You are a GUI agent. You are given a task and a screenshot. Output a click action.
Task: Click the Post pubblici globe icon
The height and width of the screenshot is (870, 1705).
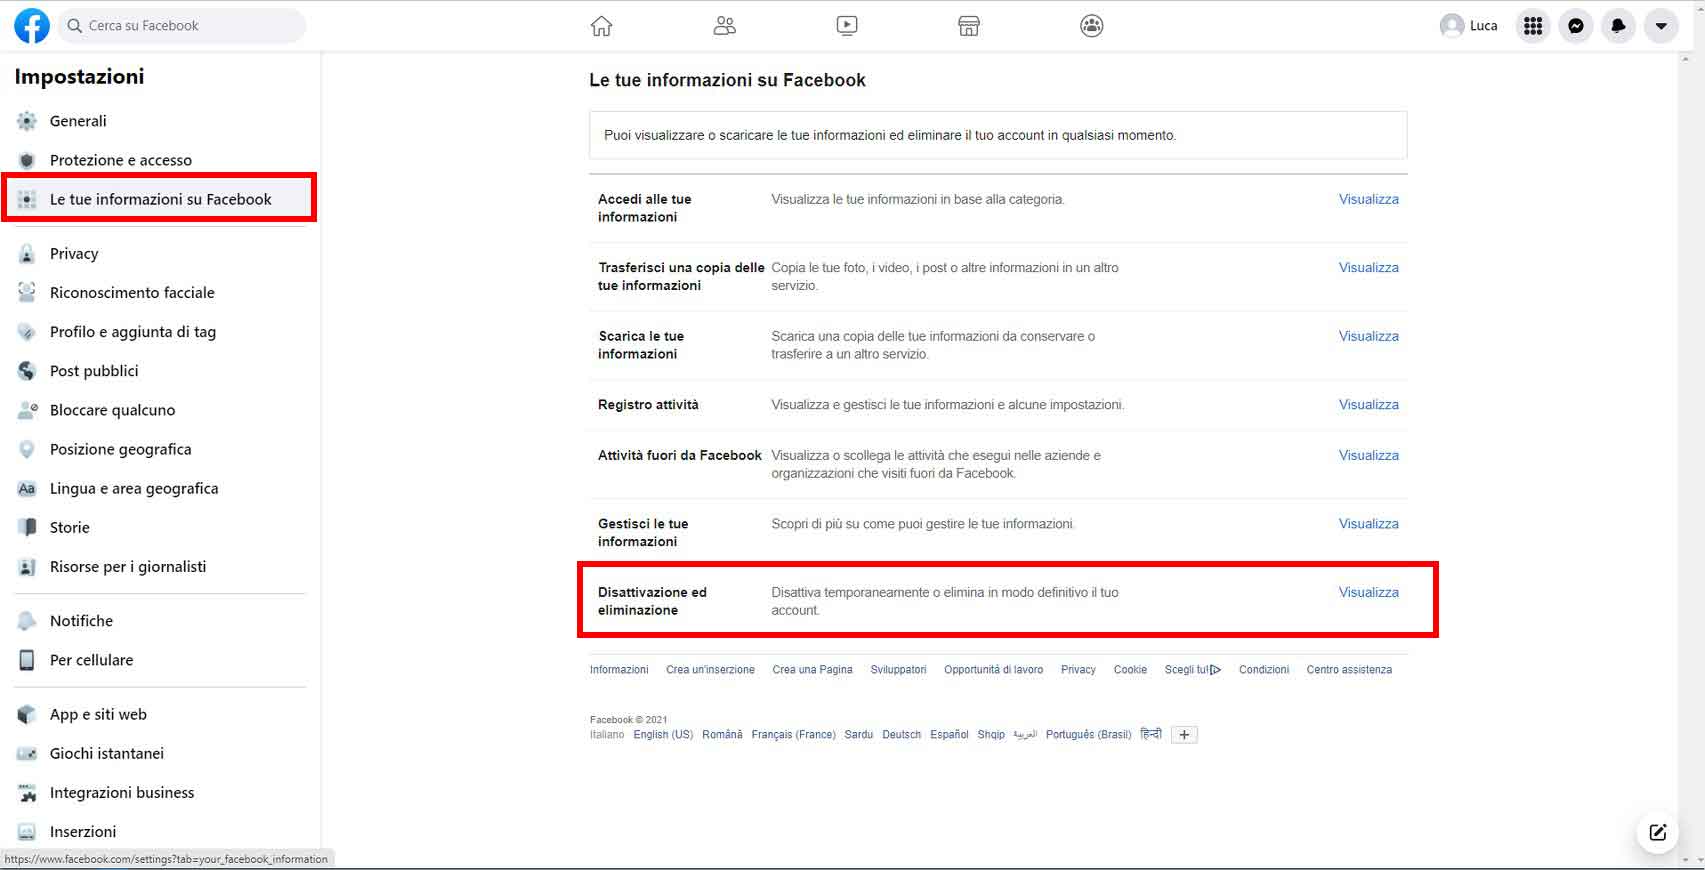pyautogui.click(x=27, y=371)
